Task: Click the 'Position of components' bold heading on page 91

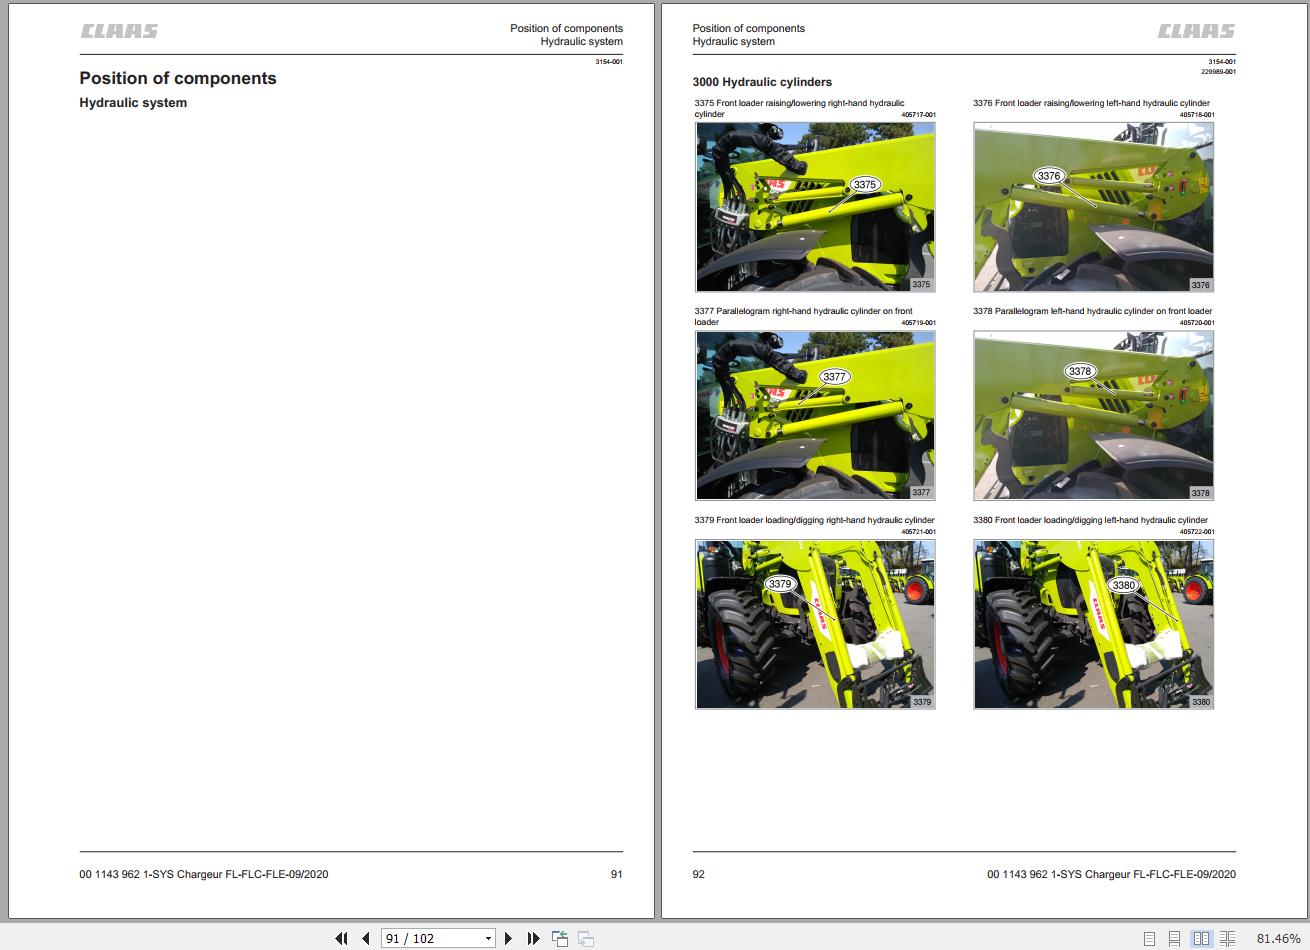Action: point(178,78)
